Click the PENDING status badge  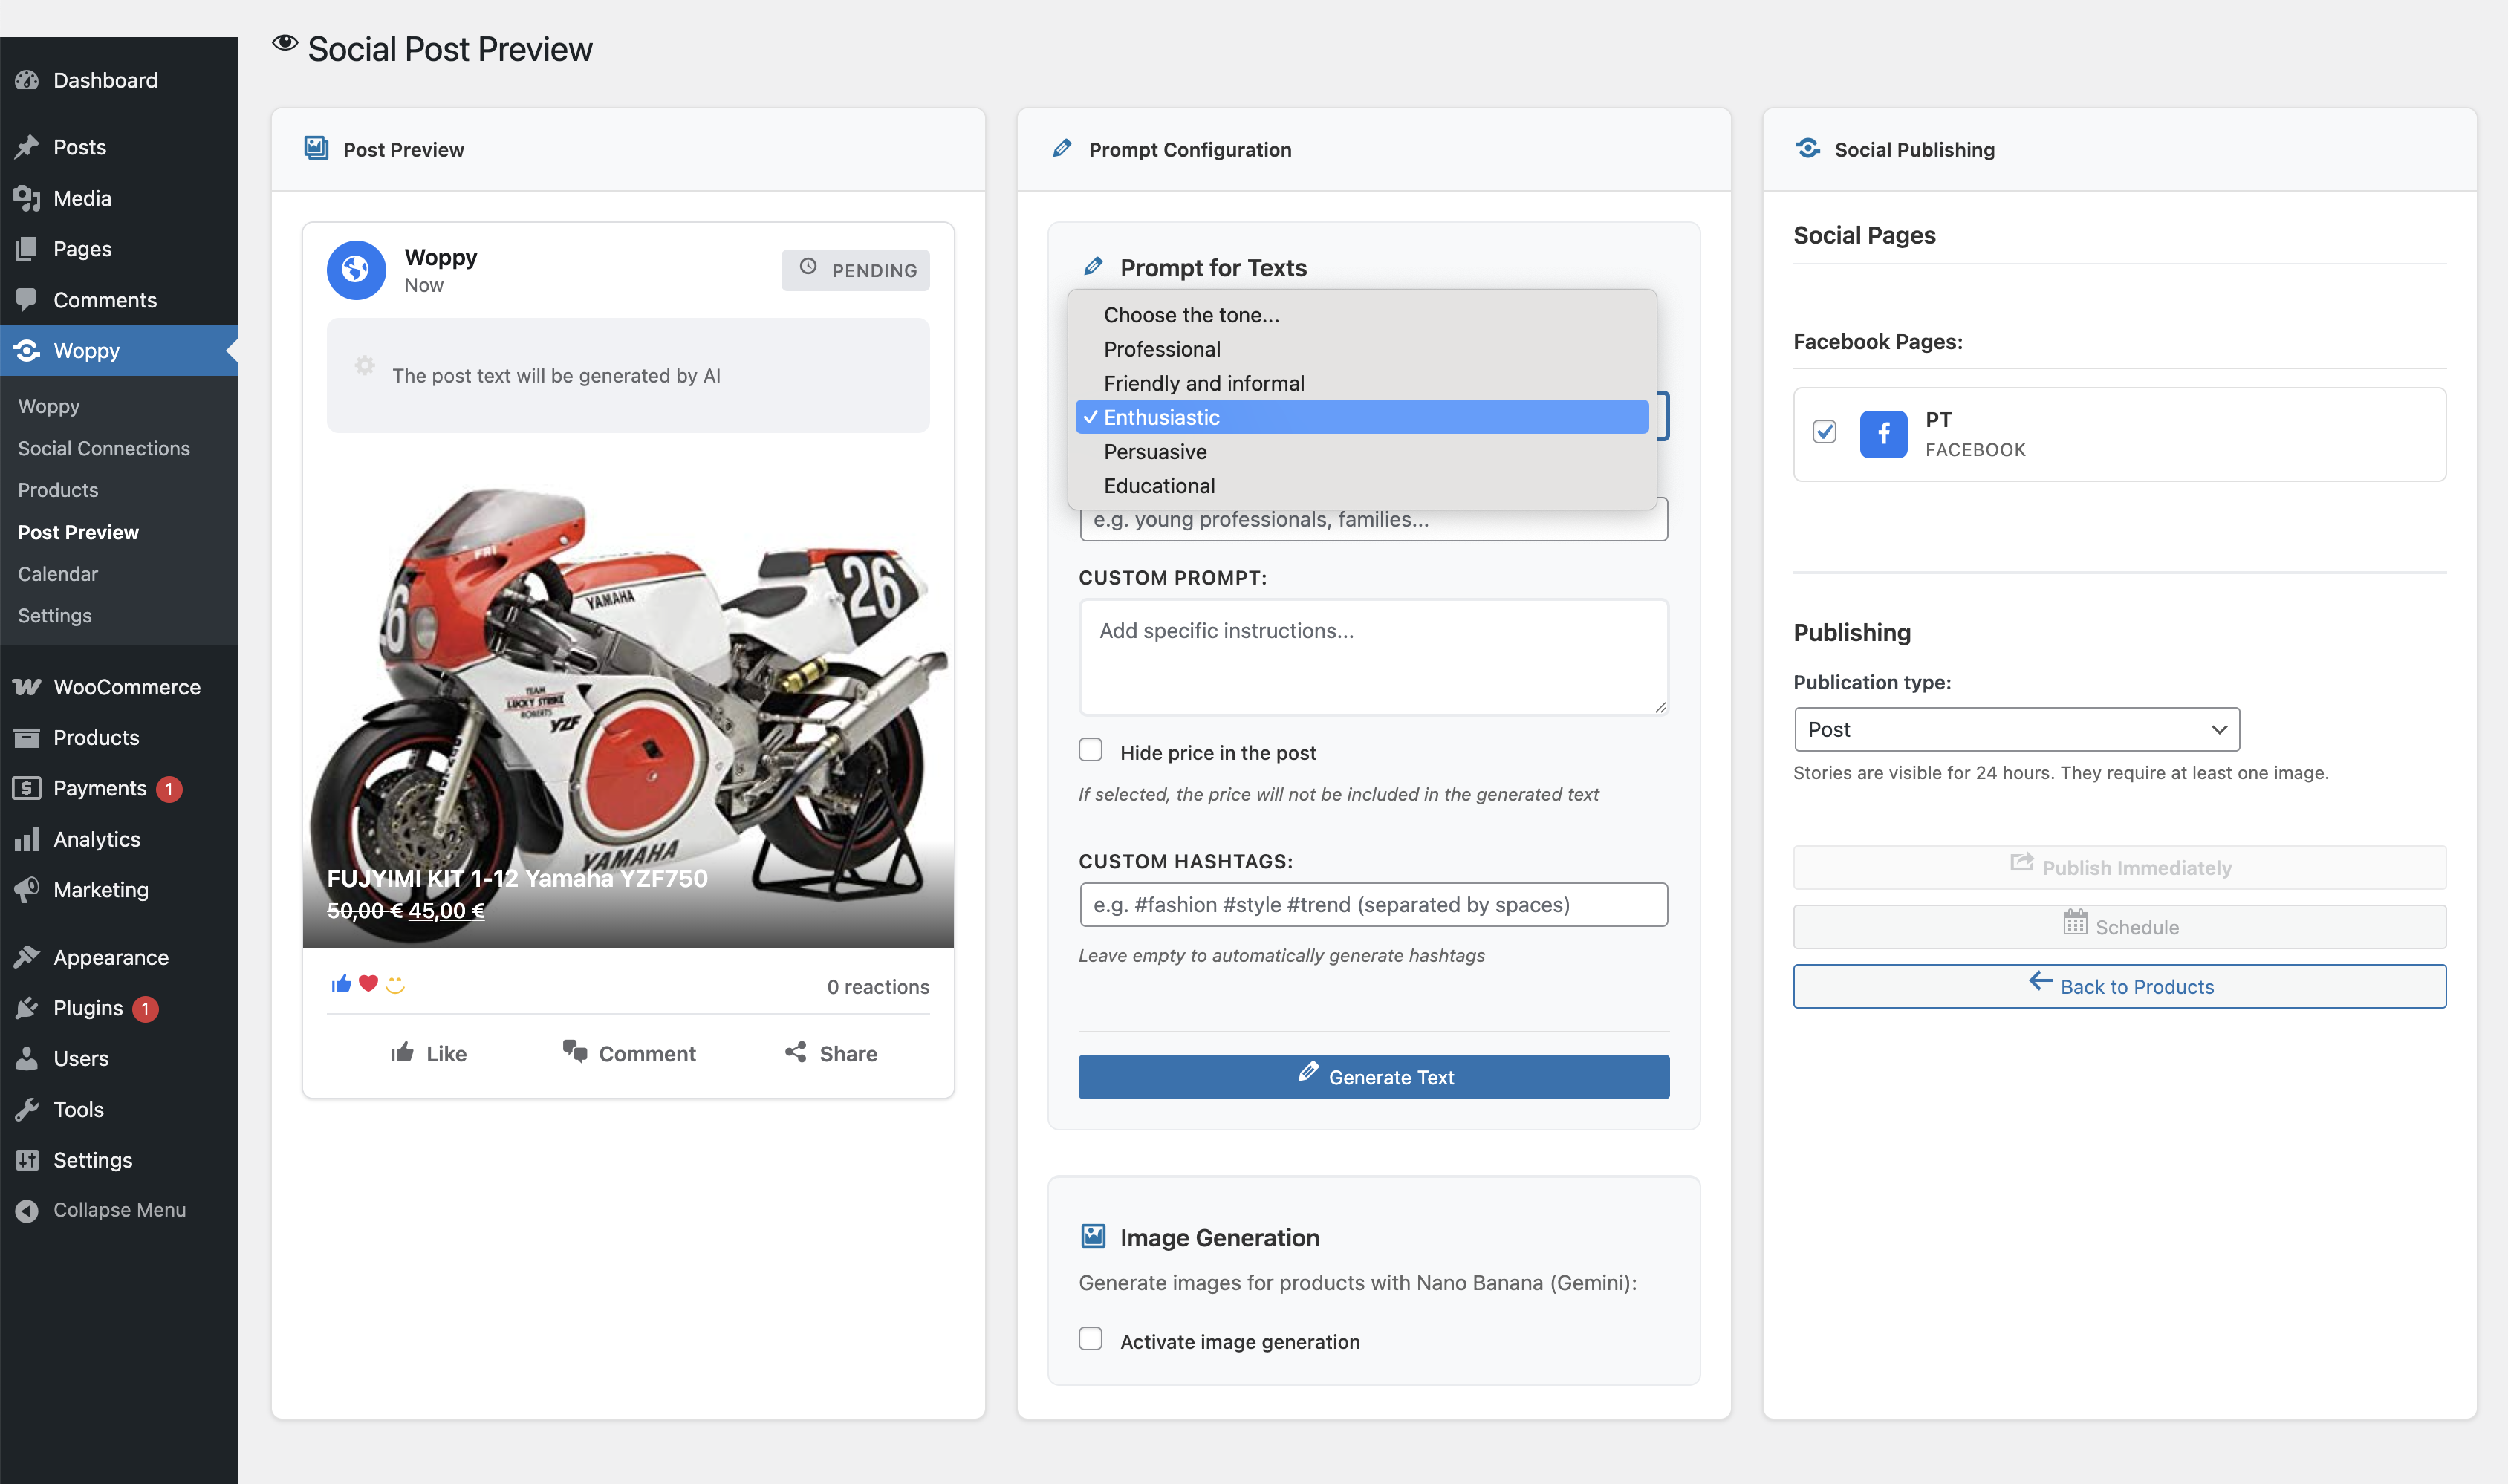click(x=856, y=270)
